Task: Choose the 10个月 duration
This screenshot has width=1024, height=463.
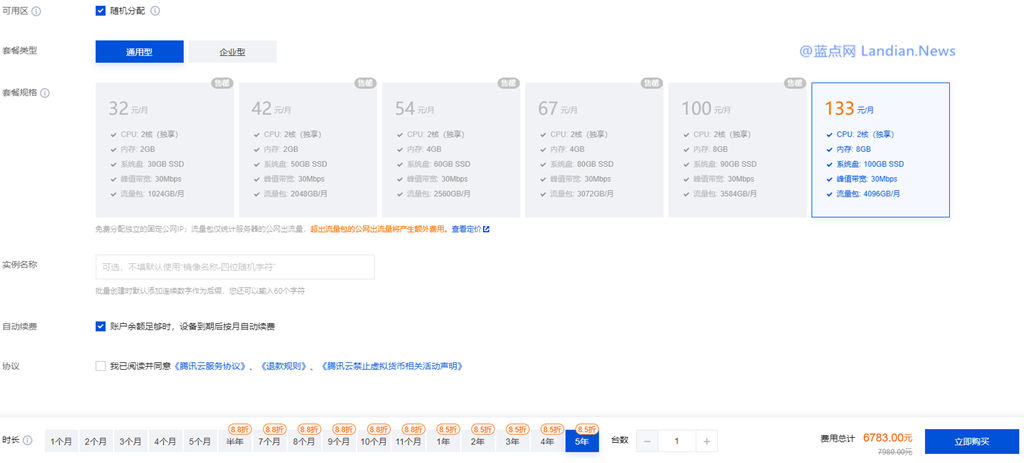Action: pos(374,441)
